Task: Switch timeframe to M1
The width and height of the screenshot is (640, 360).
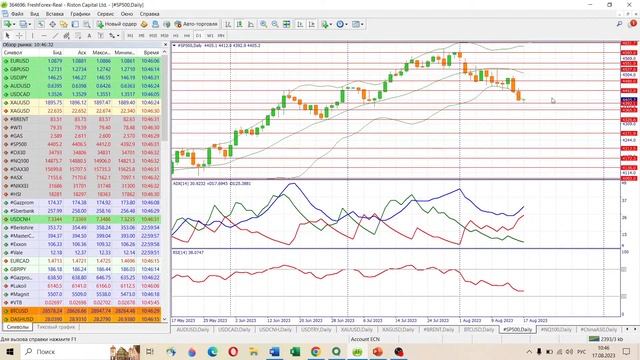Action: [x=130, y=36]
